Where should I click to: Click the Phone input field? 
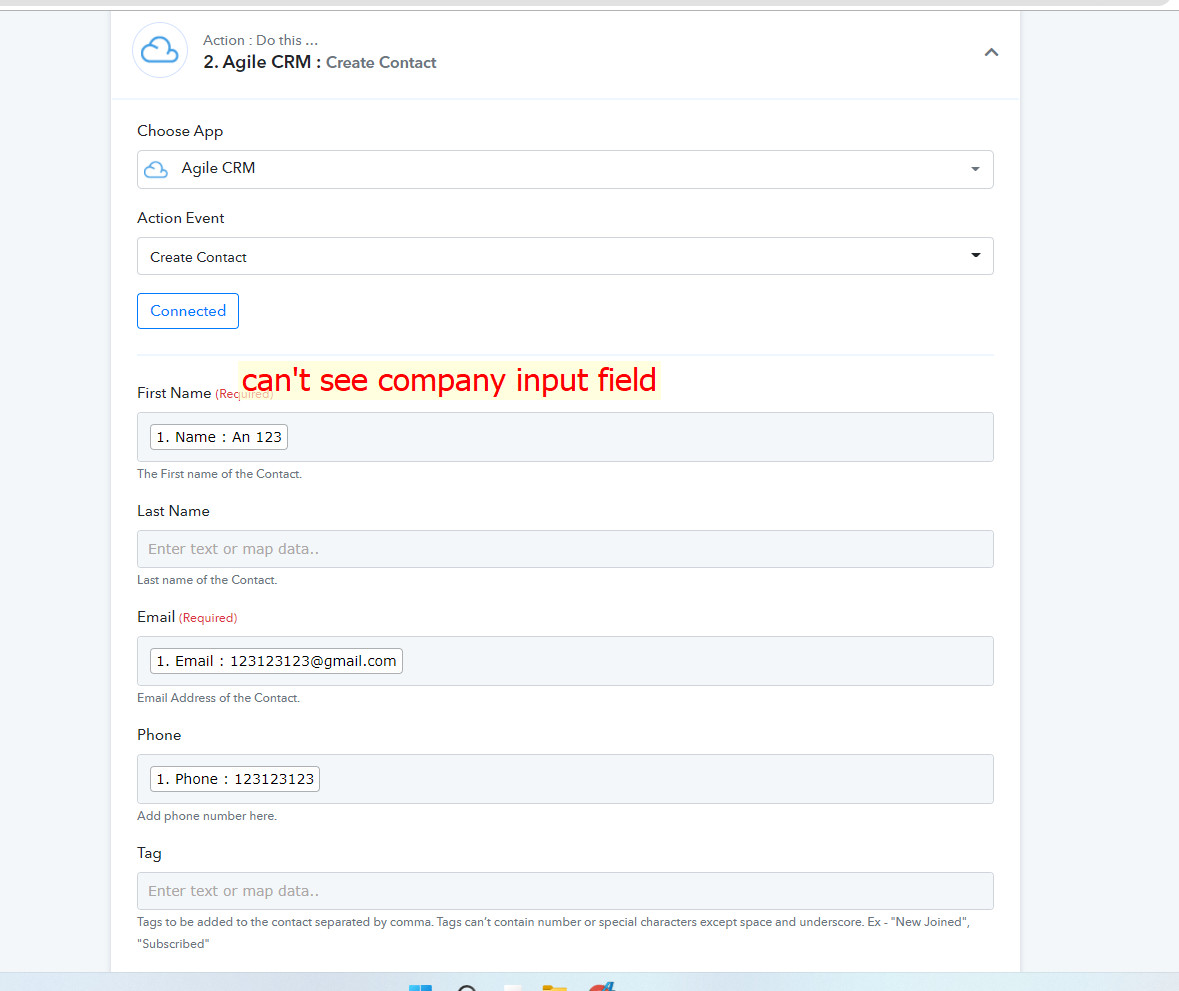click(565, 779)
